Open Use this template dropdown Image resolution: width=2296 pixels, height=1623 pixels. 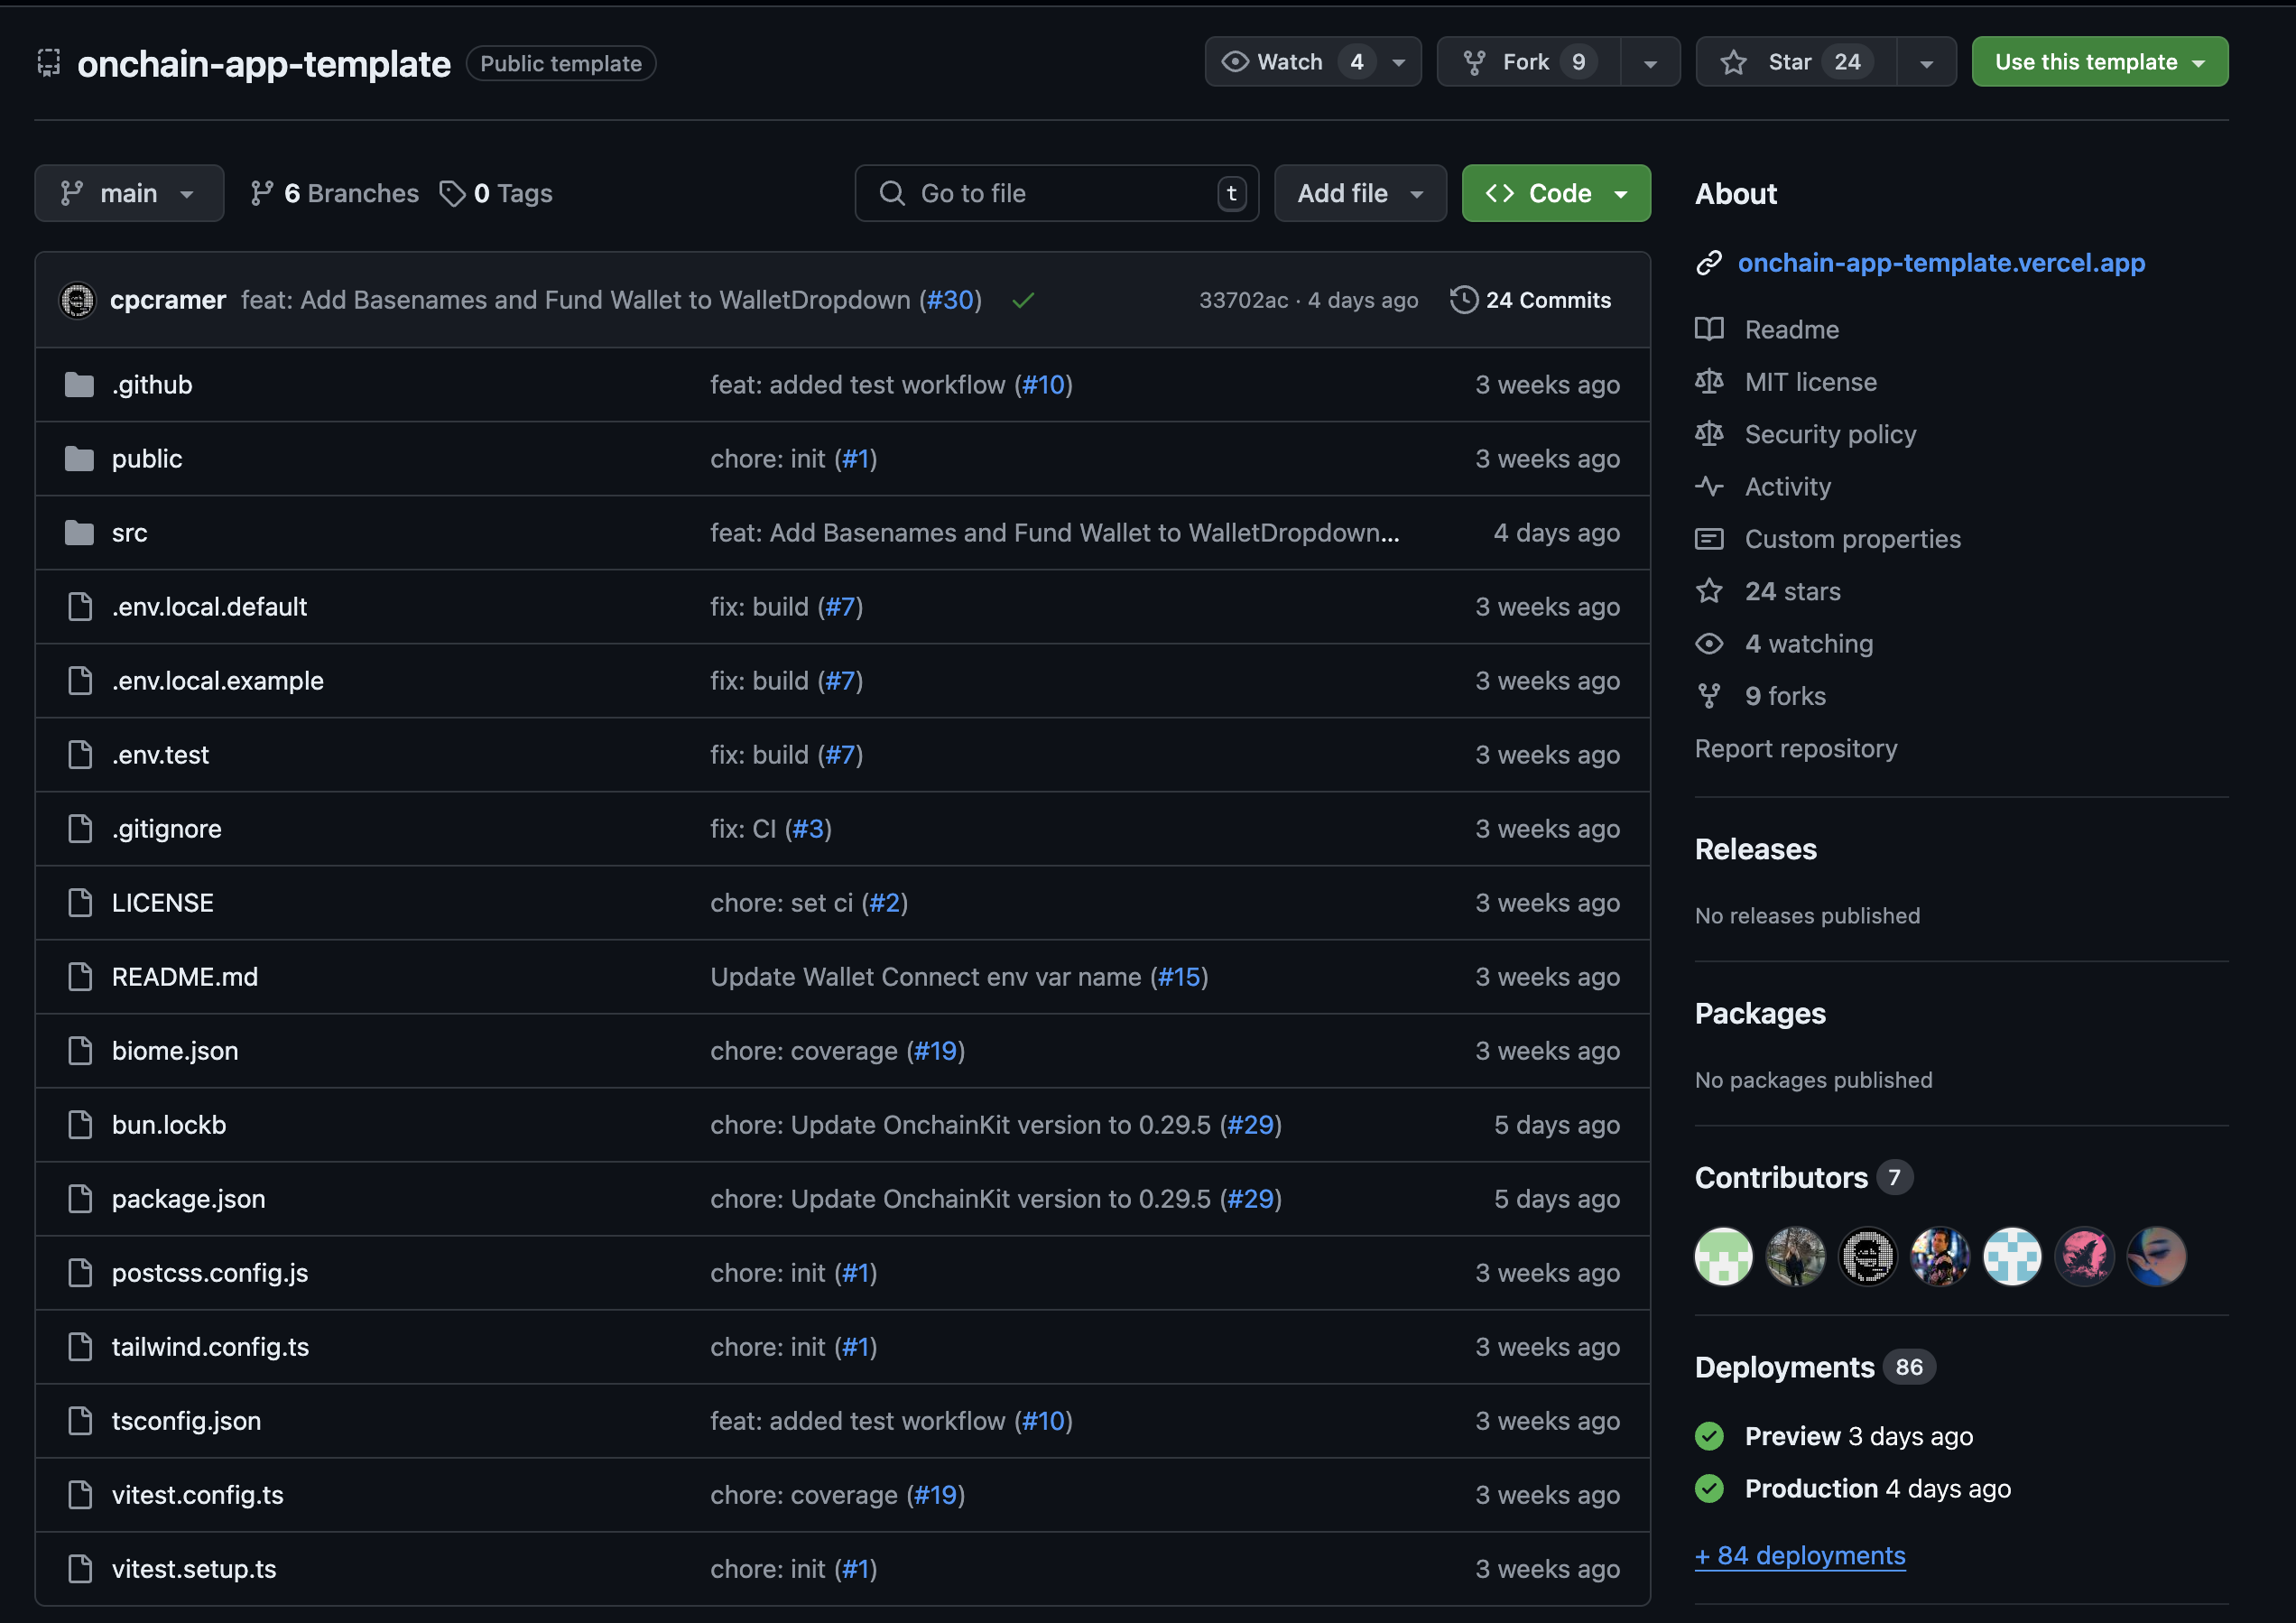coord(2099,62)
